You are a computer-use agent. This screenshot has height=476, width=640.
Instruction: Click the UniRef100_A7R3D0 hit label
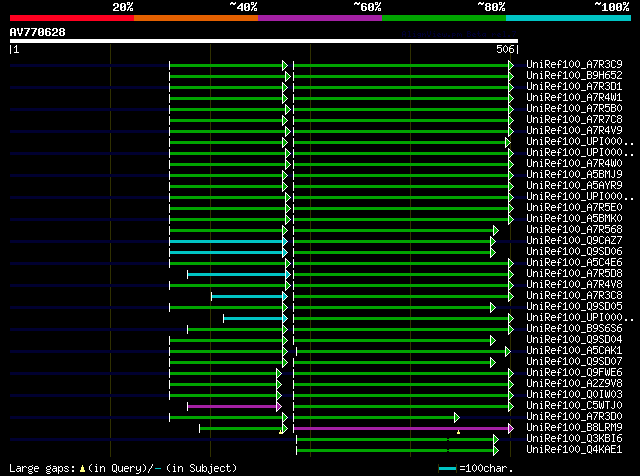click(574, 417)
